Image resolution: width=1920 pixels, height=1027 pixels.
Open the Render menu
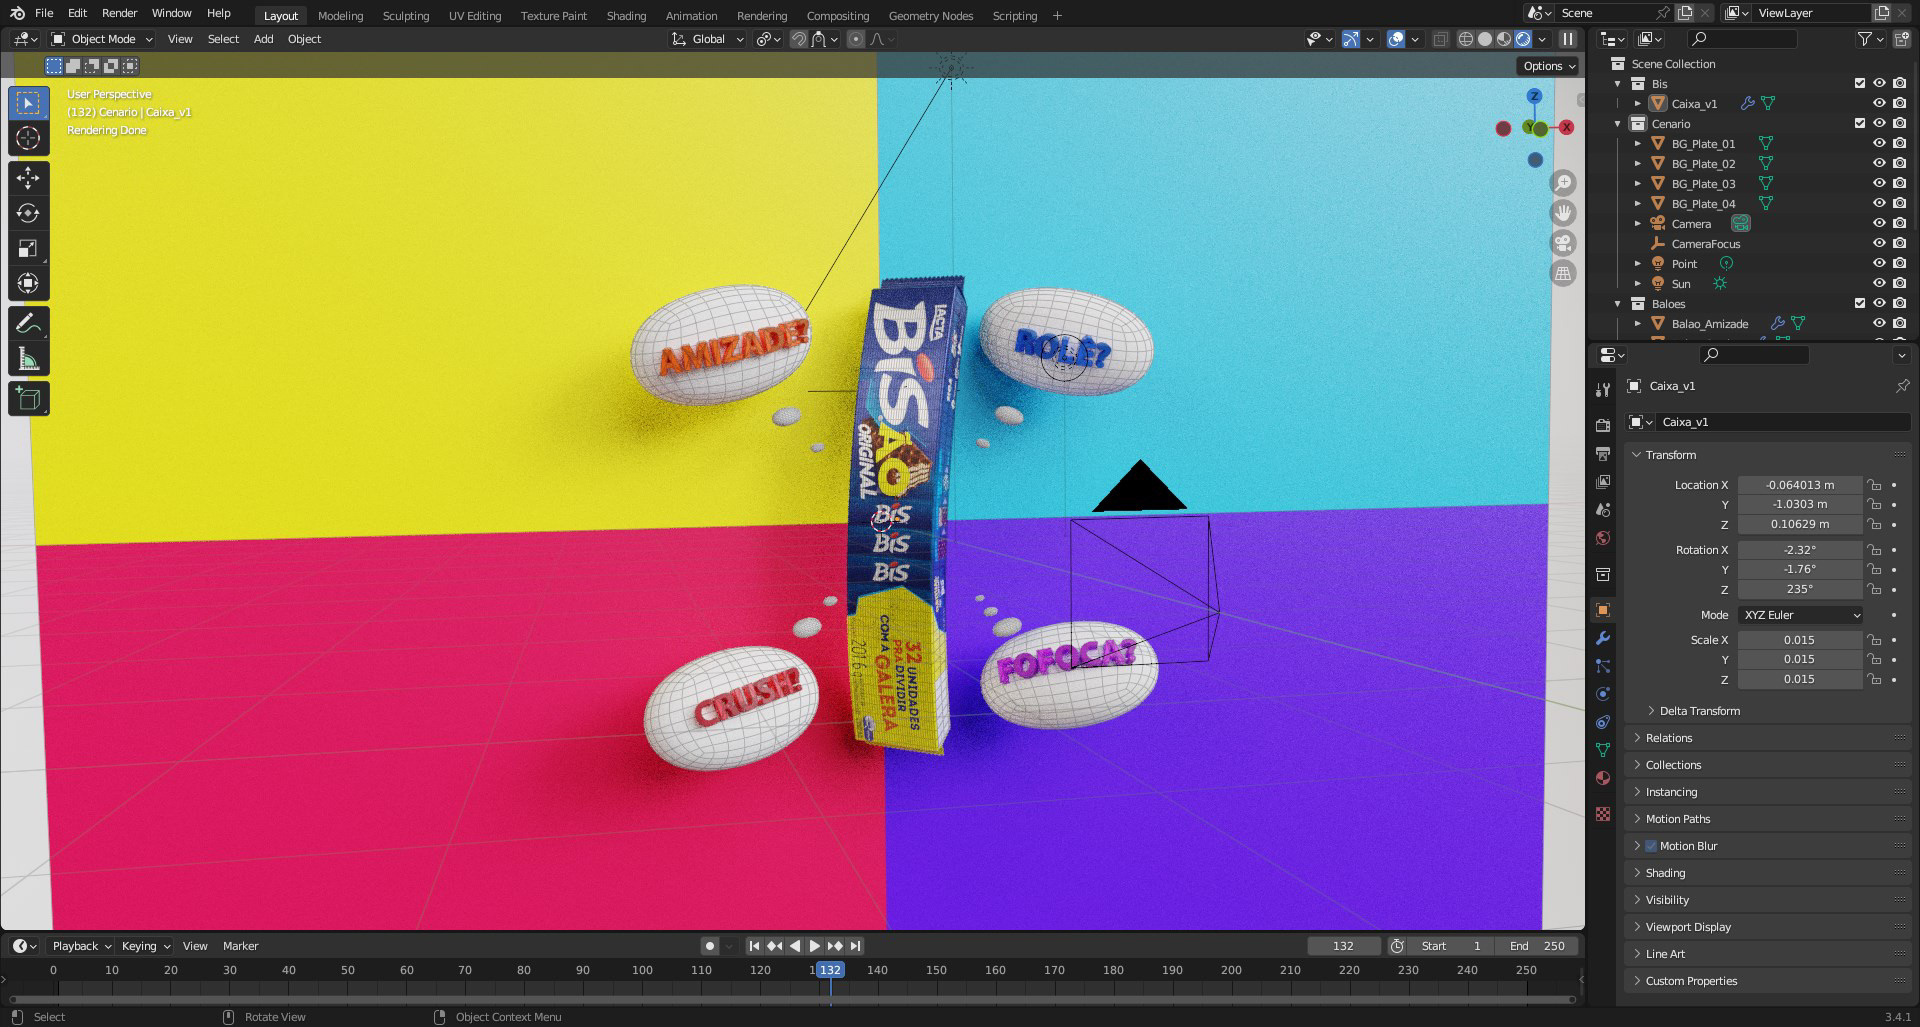click(119, 13)
